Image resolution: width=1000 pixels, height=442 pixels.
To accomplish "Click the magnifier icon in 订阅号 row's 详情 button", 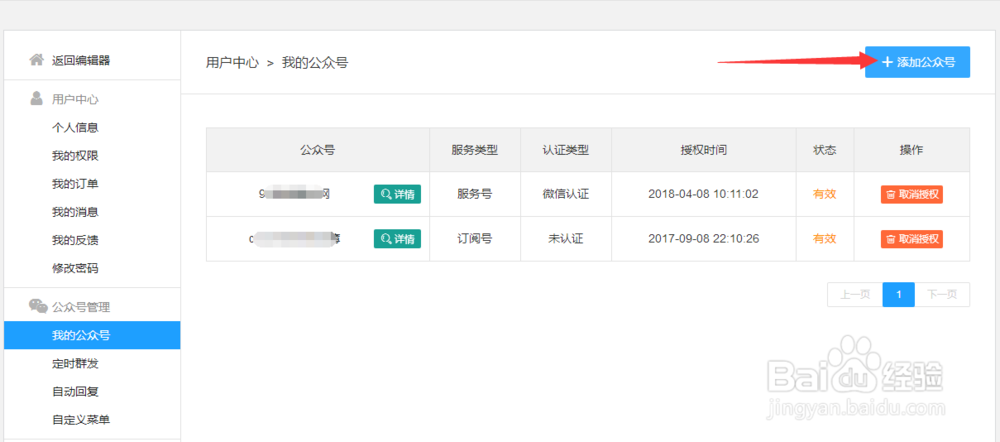I will tap(386, 239).
